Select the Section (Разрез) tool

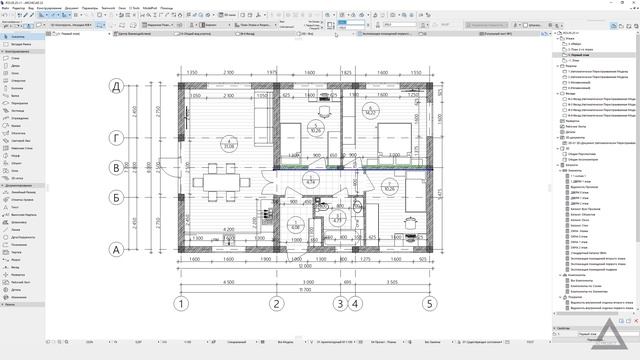[x=22, y=260]
